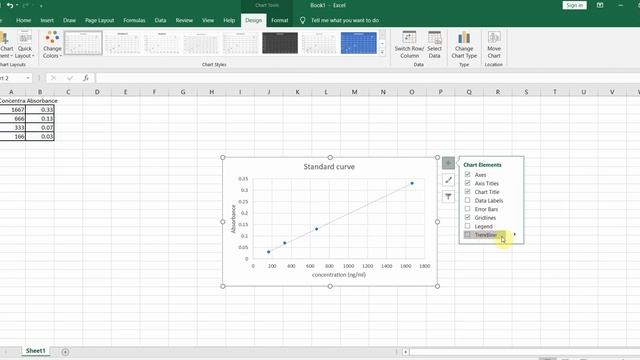Click the top-right data point on chart

[412, 183]
